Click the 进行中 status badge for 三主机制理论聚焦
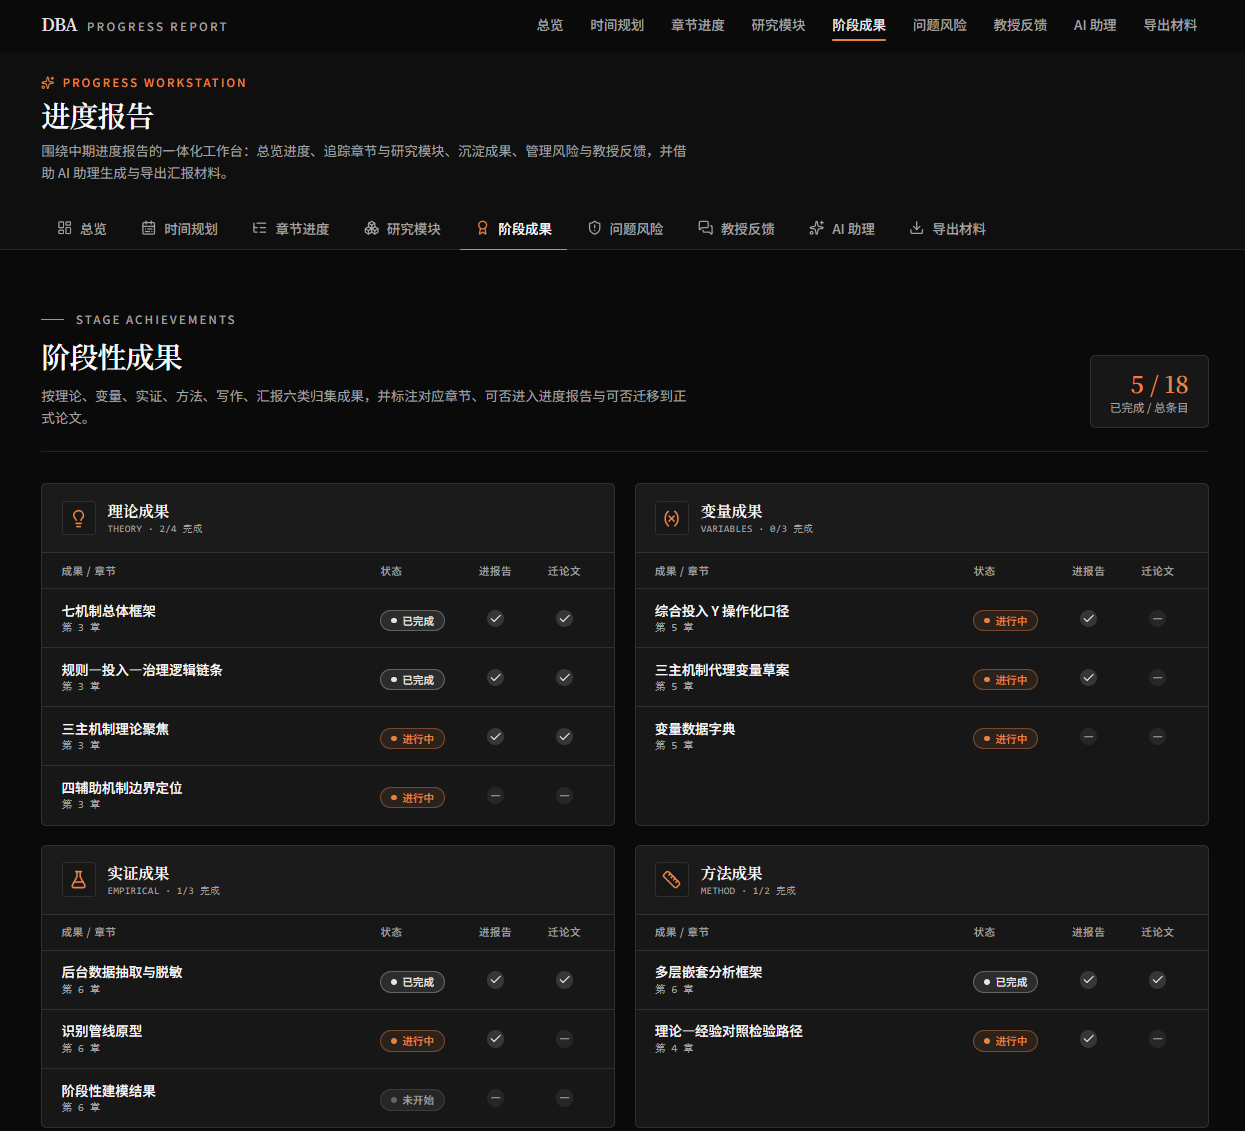This screenshot has width=1245, height=1131. point(412,739)
